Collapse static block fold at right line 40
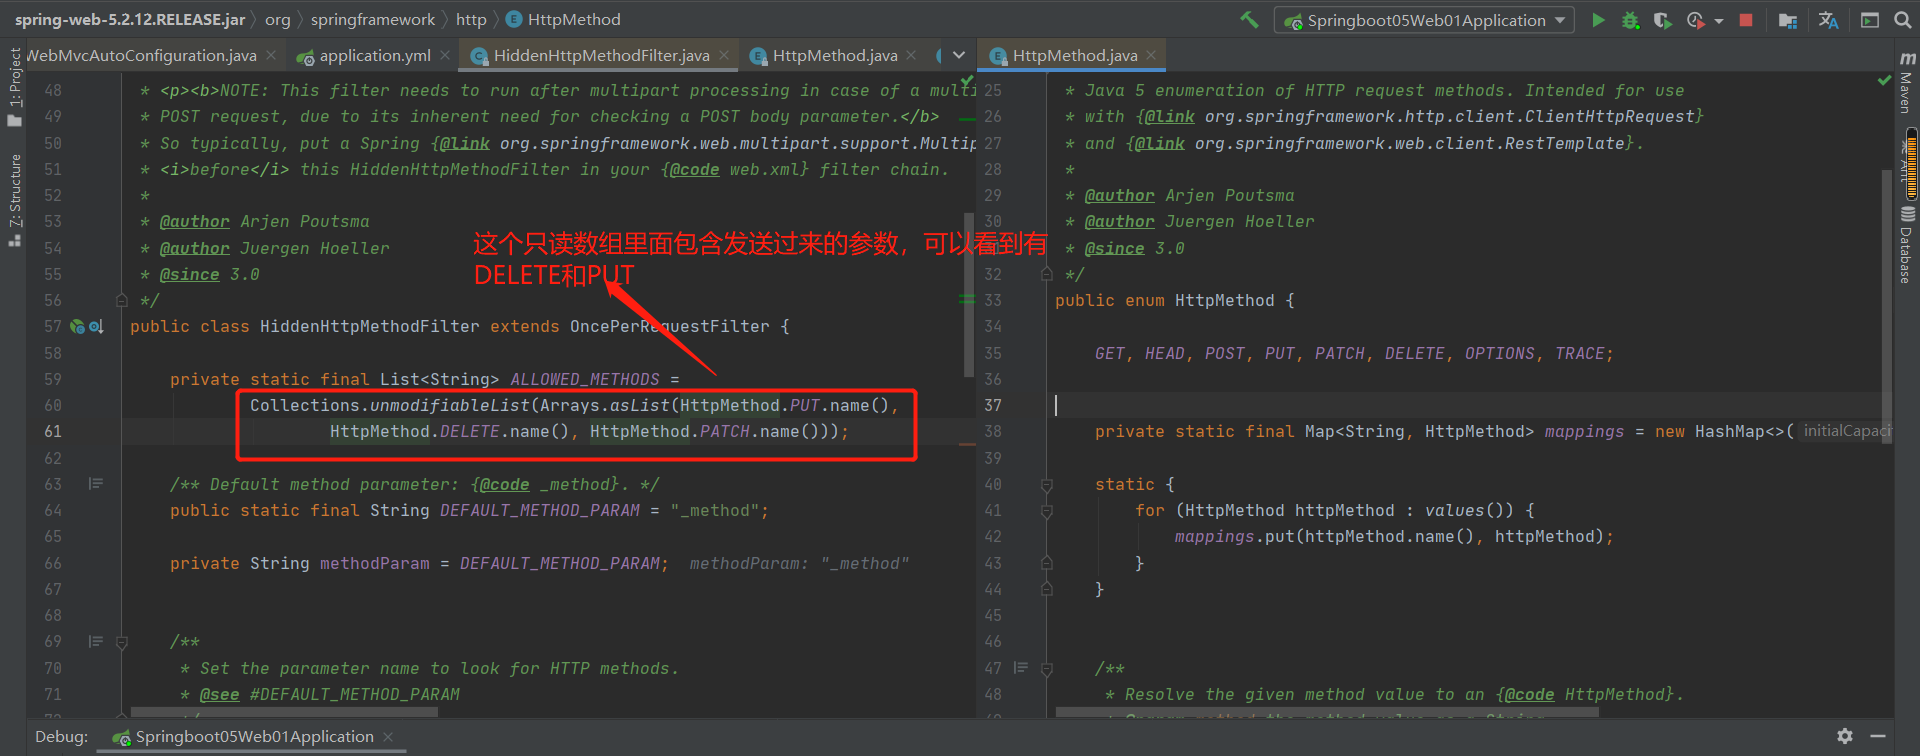Screen dimensions: 1920x756 1047,485
